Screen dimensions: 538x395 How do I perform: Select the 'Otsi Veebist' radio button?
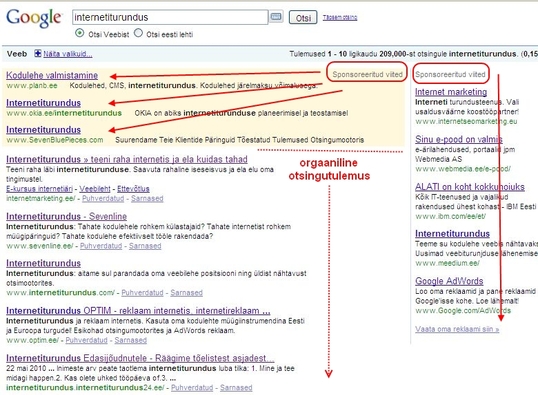click(x=80, y=33)
